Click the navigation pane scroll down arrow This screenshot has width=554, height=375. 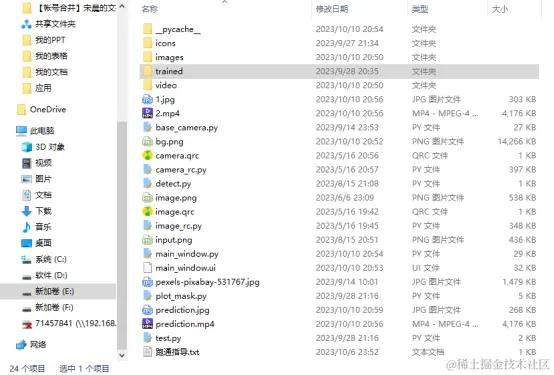(x=122, y=355)
